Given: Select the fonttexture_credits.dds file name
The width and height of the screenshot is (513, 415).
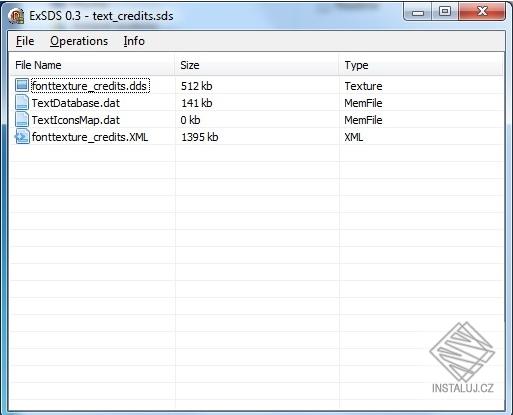Looking at the screenshot, I should [90, 86].
